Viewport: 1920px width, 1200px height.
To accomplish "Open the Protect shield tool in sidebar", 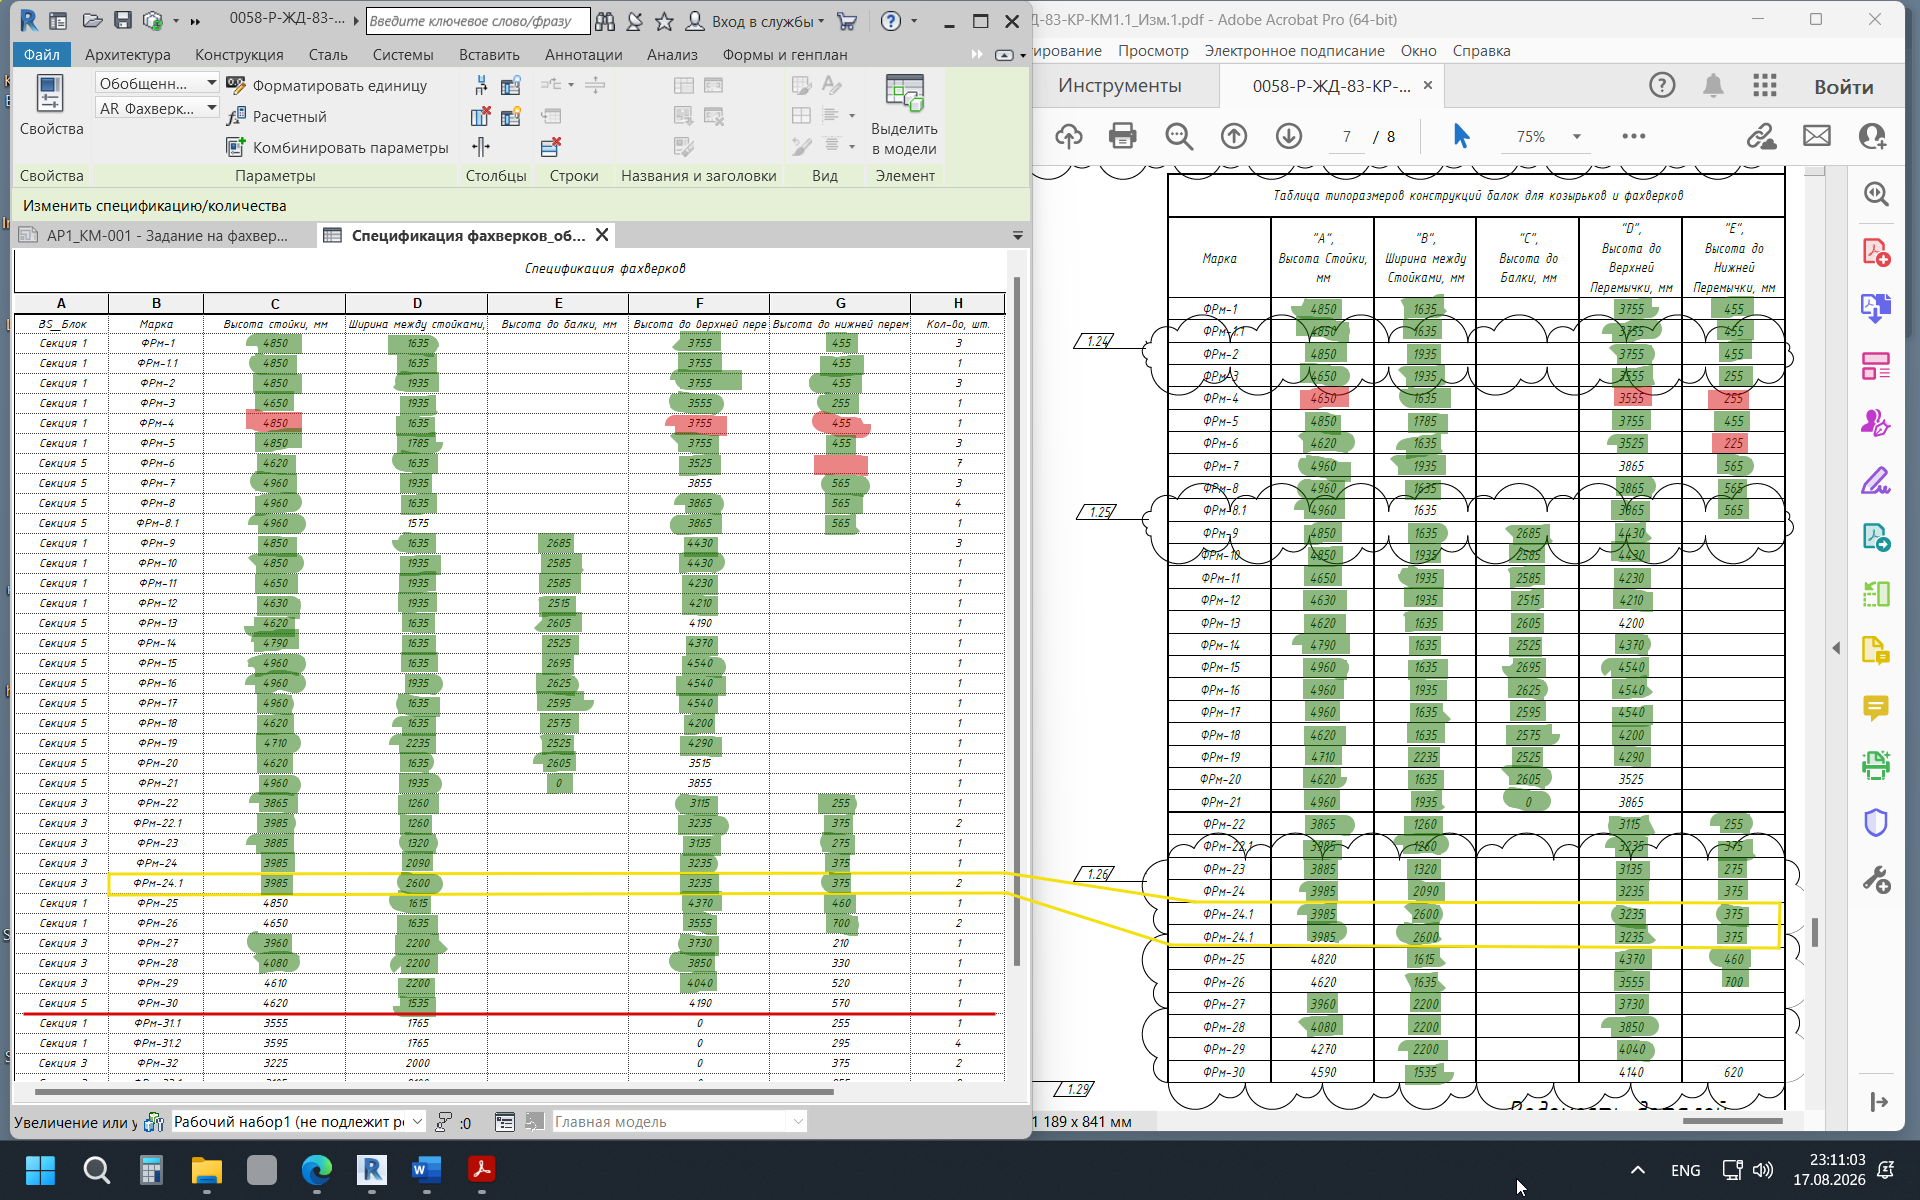I will click(x=1875, y=822).
